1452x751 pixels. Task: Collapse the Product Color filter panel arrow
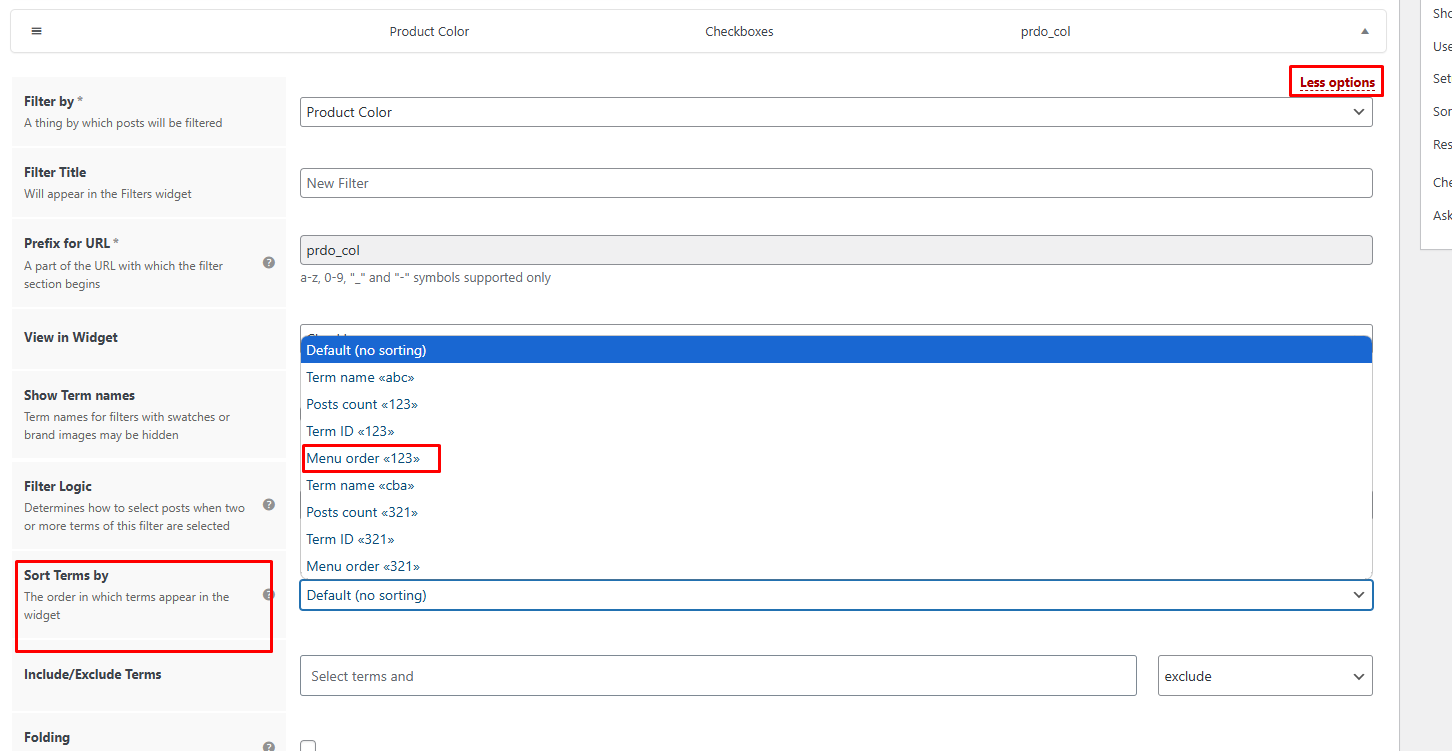[1365, 31]
